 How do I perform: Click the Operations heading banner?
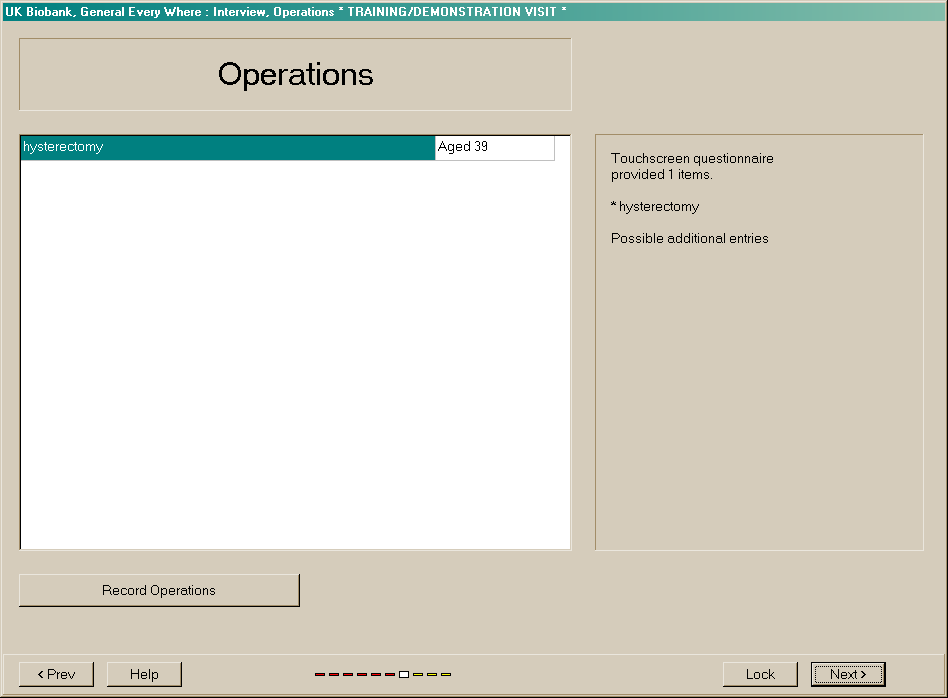[x=295, y=74]
